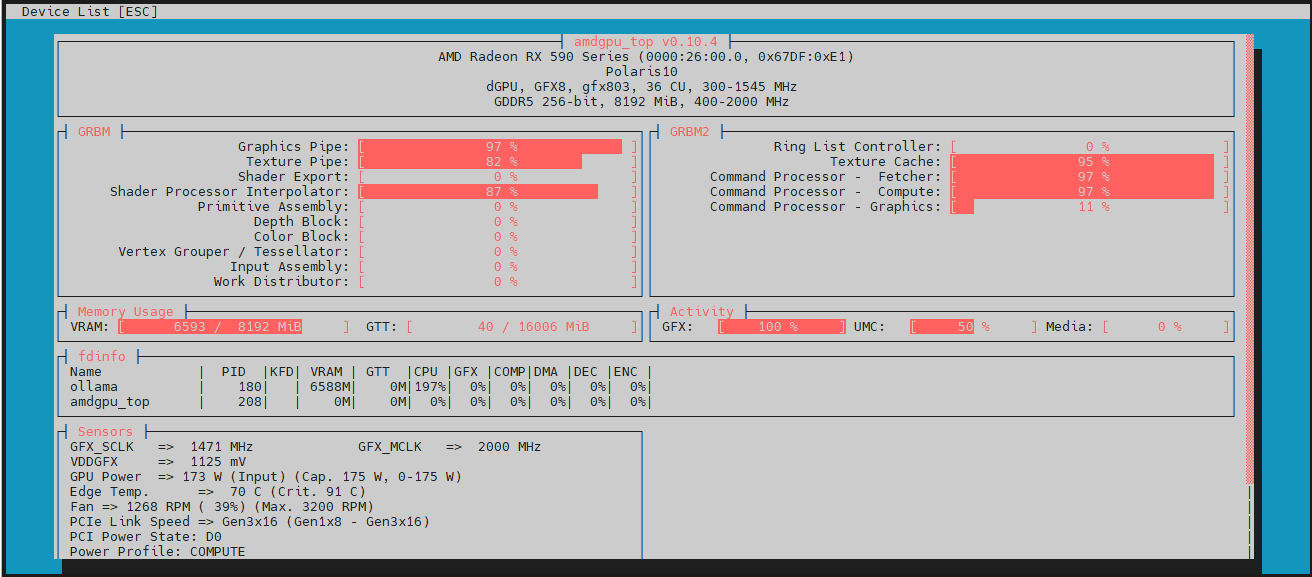1312x577 pixels.
Task: Sort fdinfo by the CPU column
Action: point(426,372)
